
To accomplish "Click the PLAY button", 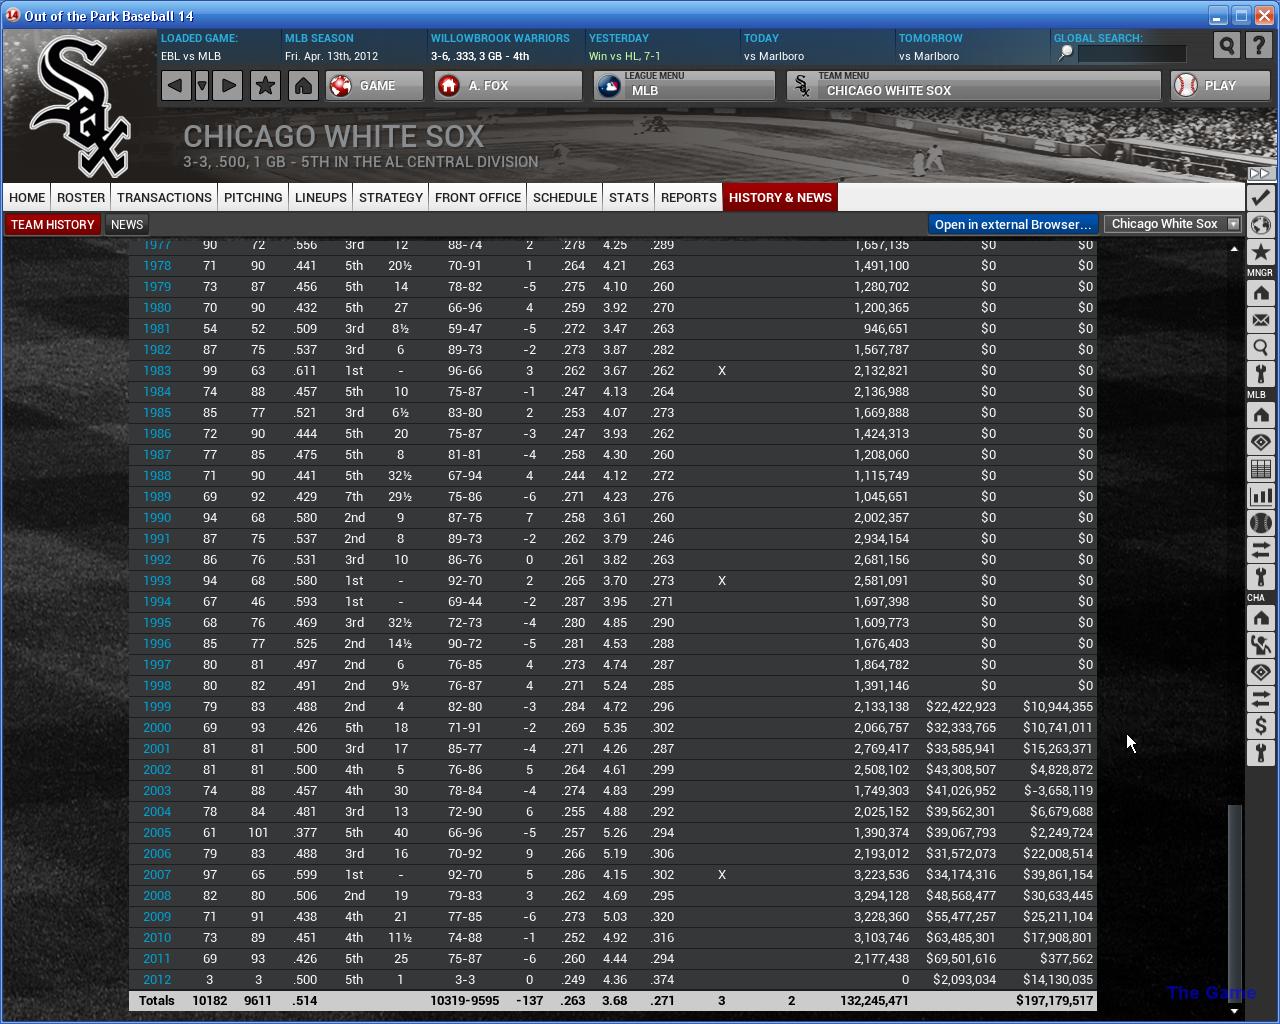I will tap(1220, 85).
